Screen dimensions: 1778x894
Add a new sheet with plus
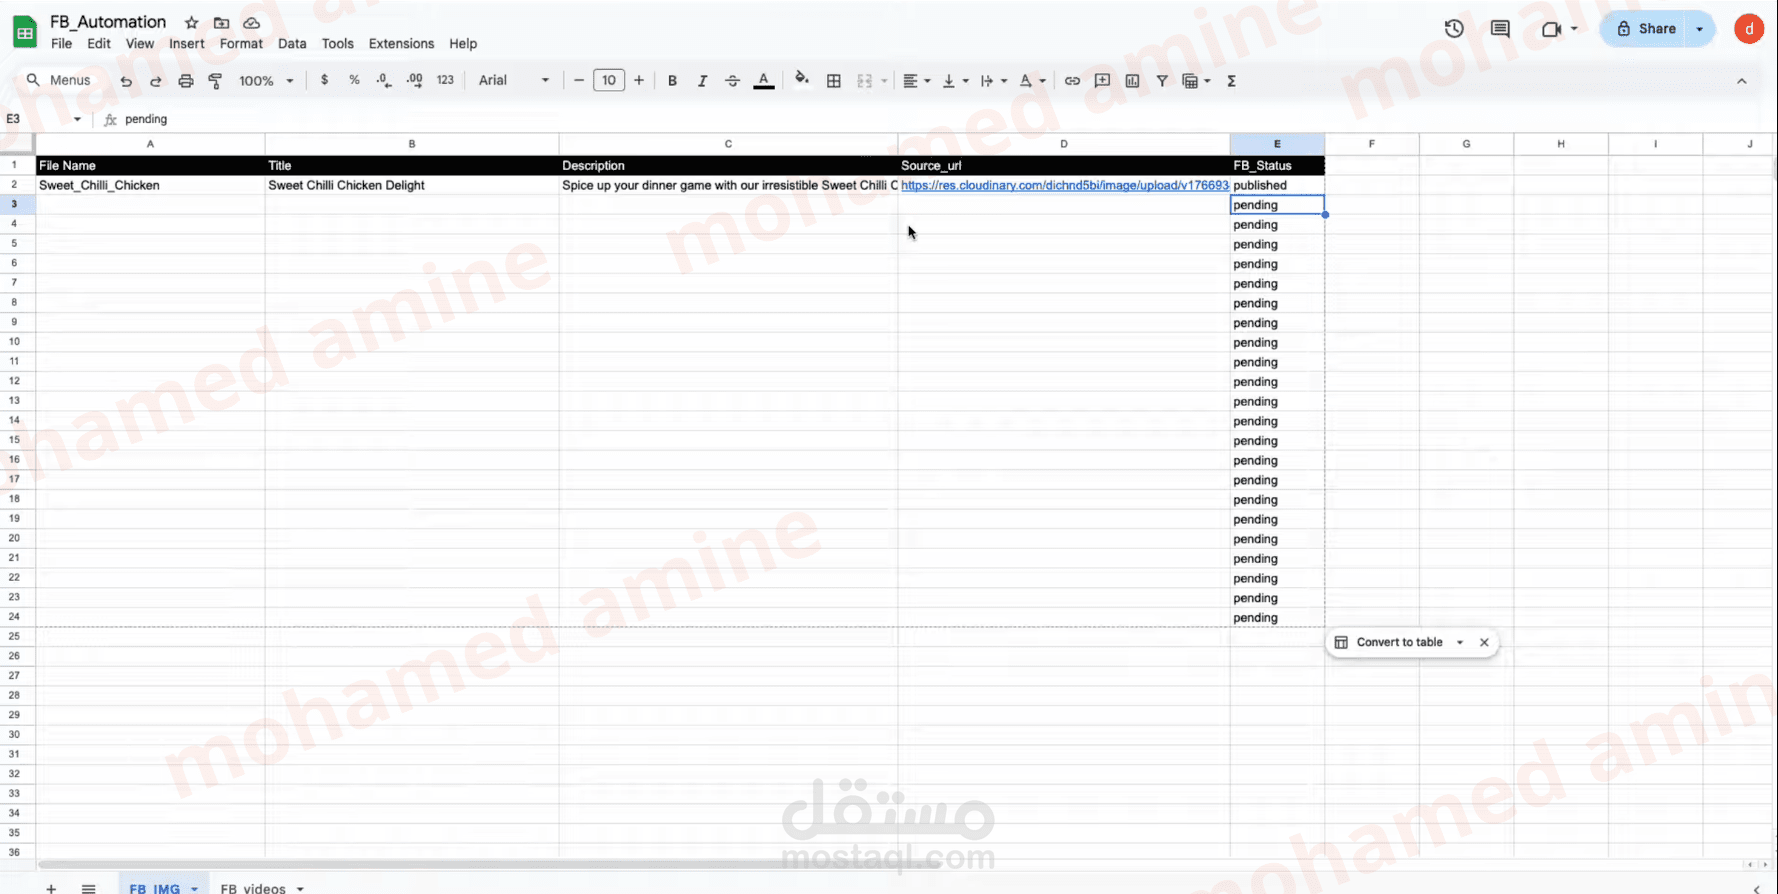coord(51,888)
